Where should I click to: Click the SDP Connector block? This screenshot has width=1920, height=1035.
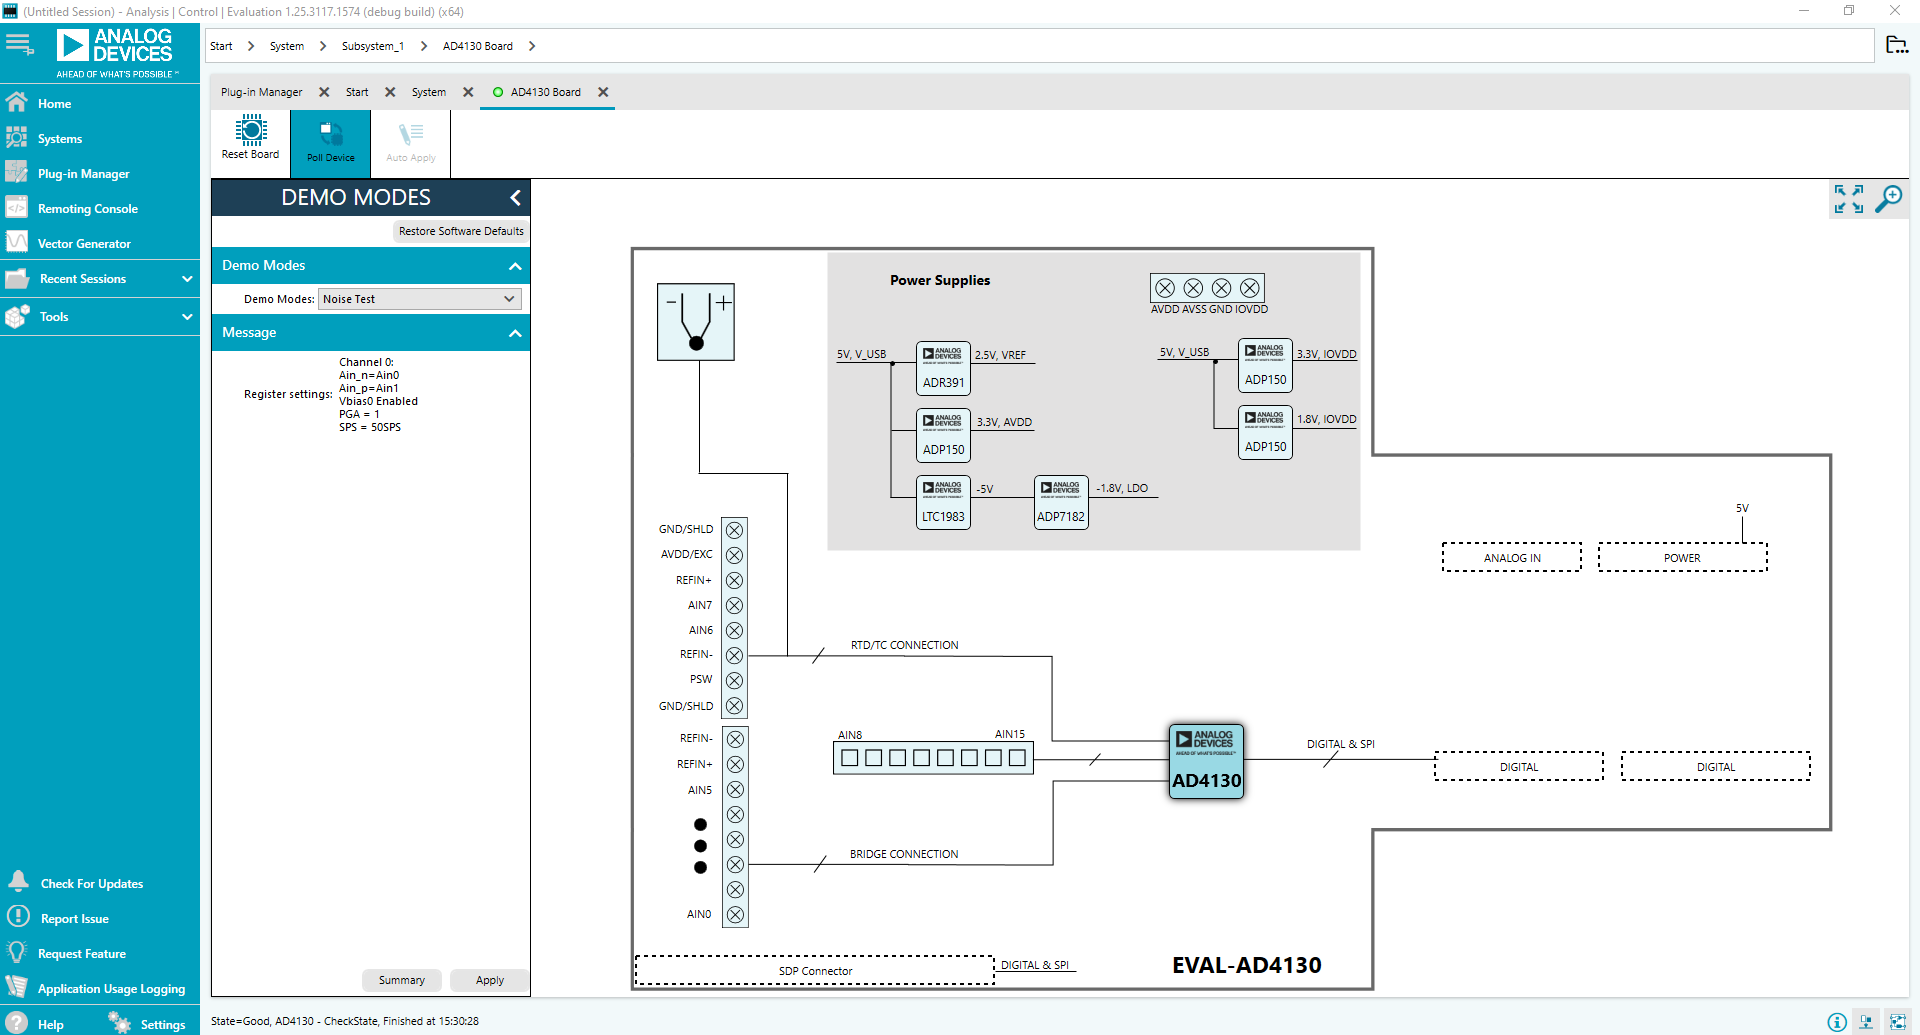[815, 971]
